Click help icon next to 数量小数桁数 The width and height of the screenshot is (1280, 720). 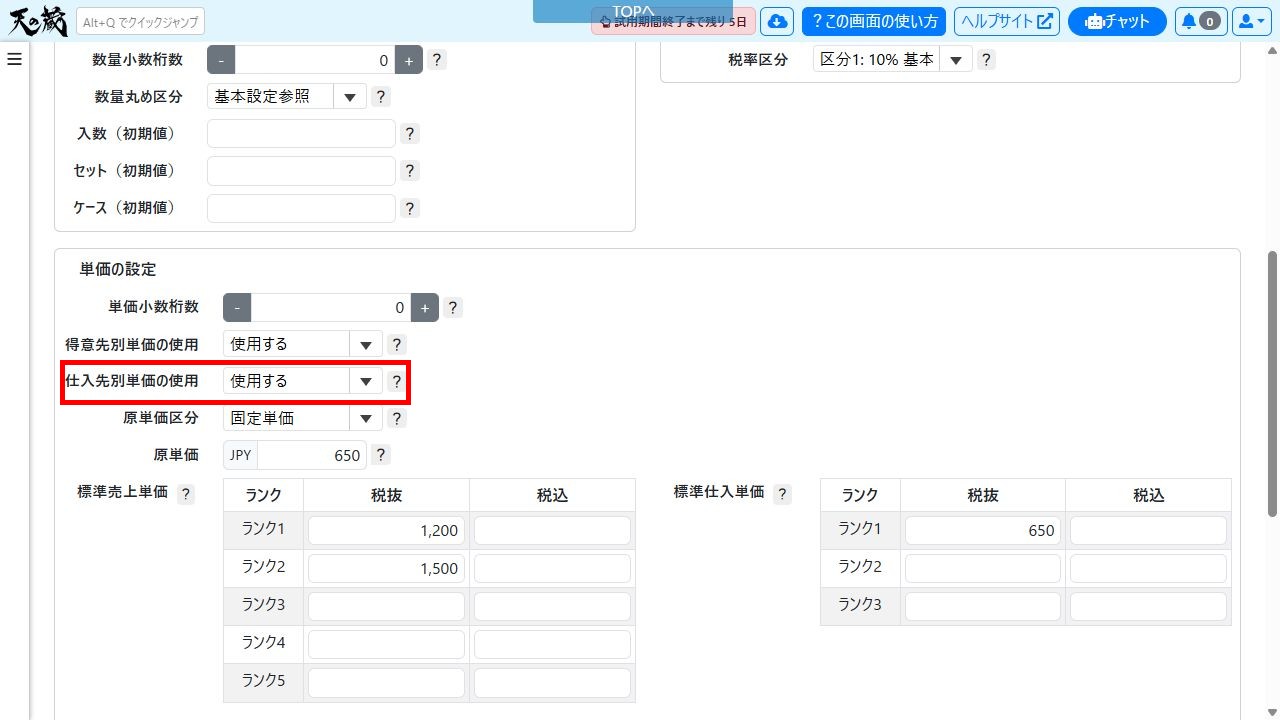coord(436,59)
